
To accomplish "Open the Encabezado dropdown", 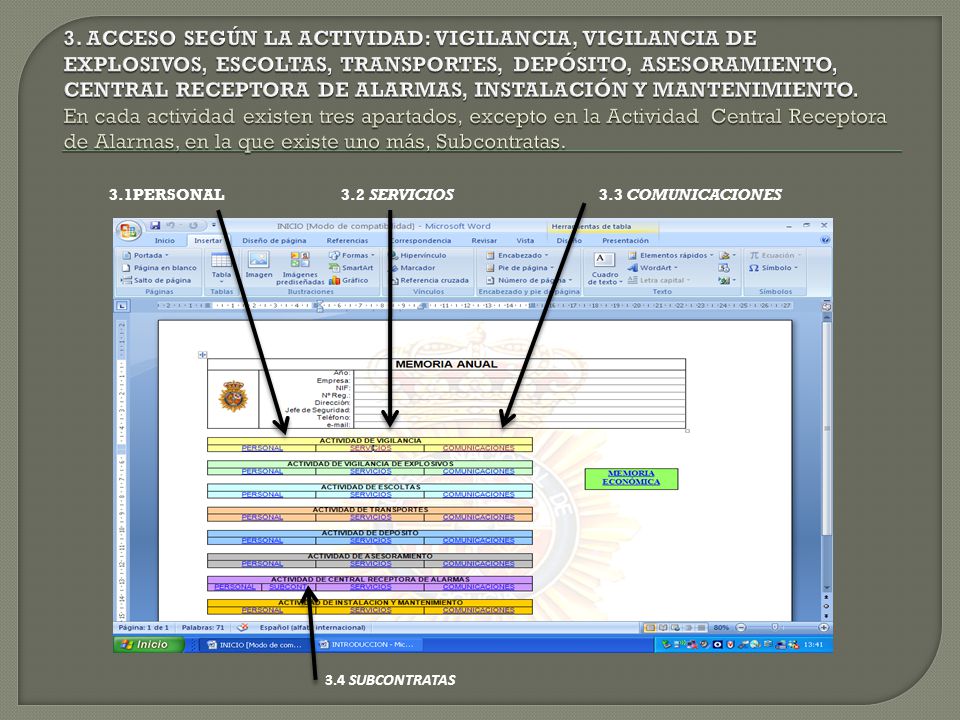I will pyautogui.click(x=517, y=255).
